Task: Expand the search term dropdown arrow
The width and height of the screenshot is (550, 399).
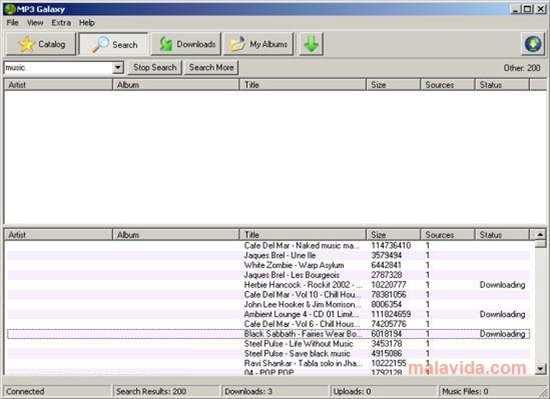Action: [118, 67]
